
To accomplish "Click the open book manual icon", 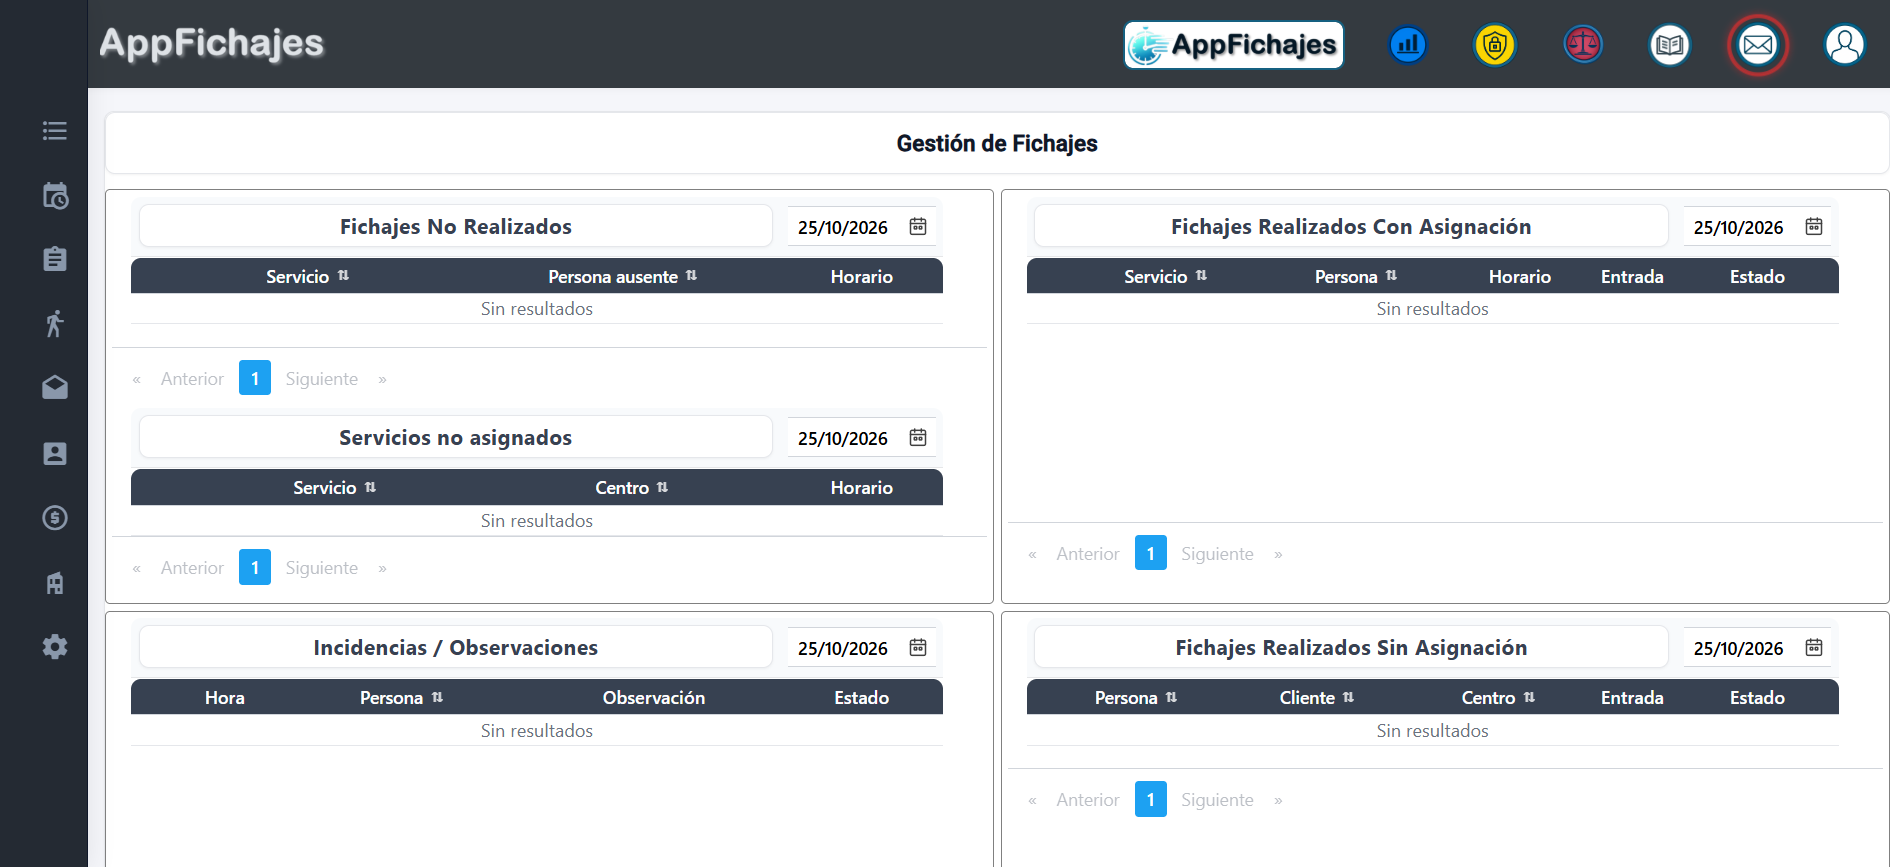I will click(x=1670, y=45).
